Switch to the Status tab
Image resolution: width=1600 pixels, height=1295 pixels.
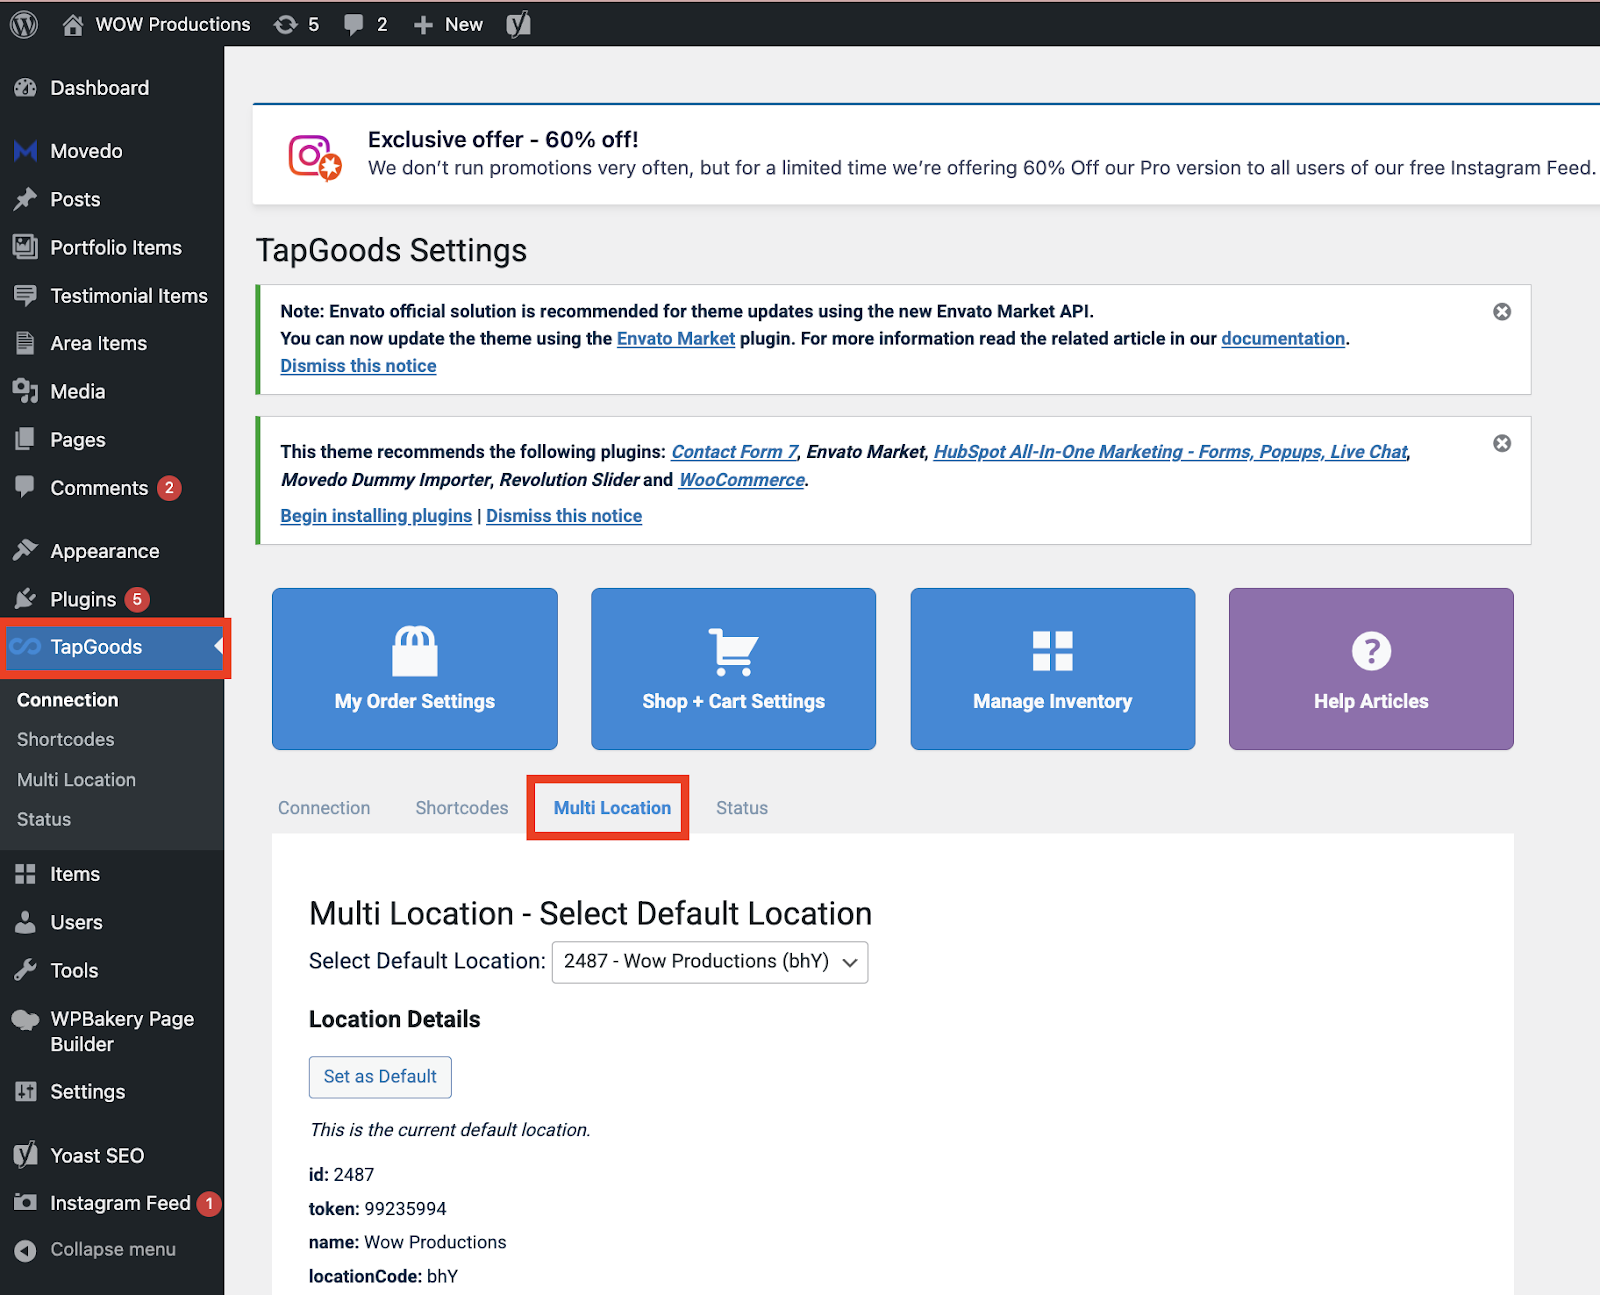[741, 807]
